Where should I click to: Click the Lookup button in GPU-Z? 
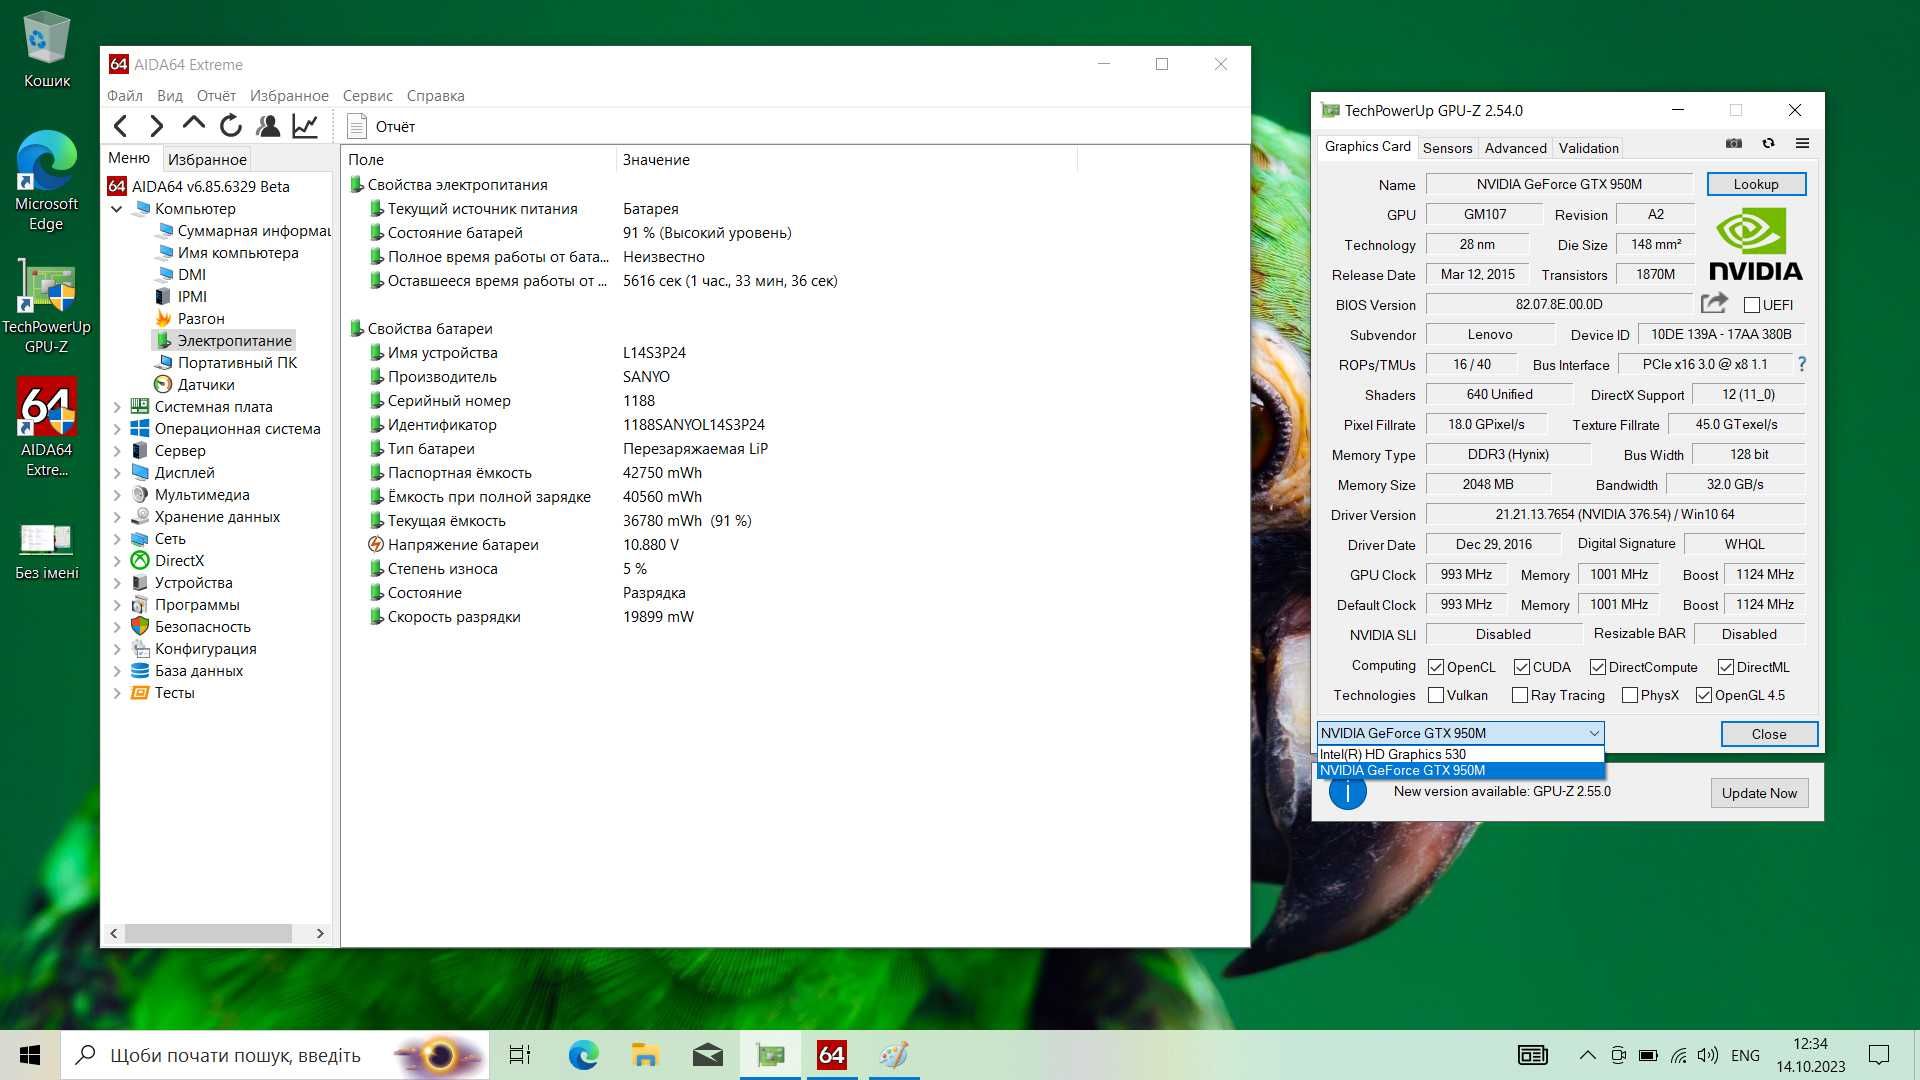1756,184
